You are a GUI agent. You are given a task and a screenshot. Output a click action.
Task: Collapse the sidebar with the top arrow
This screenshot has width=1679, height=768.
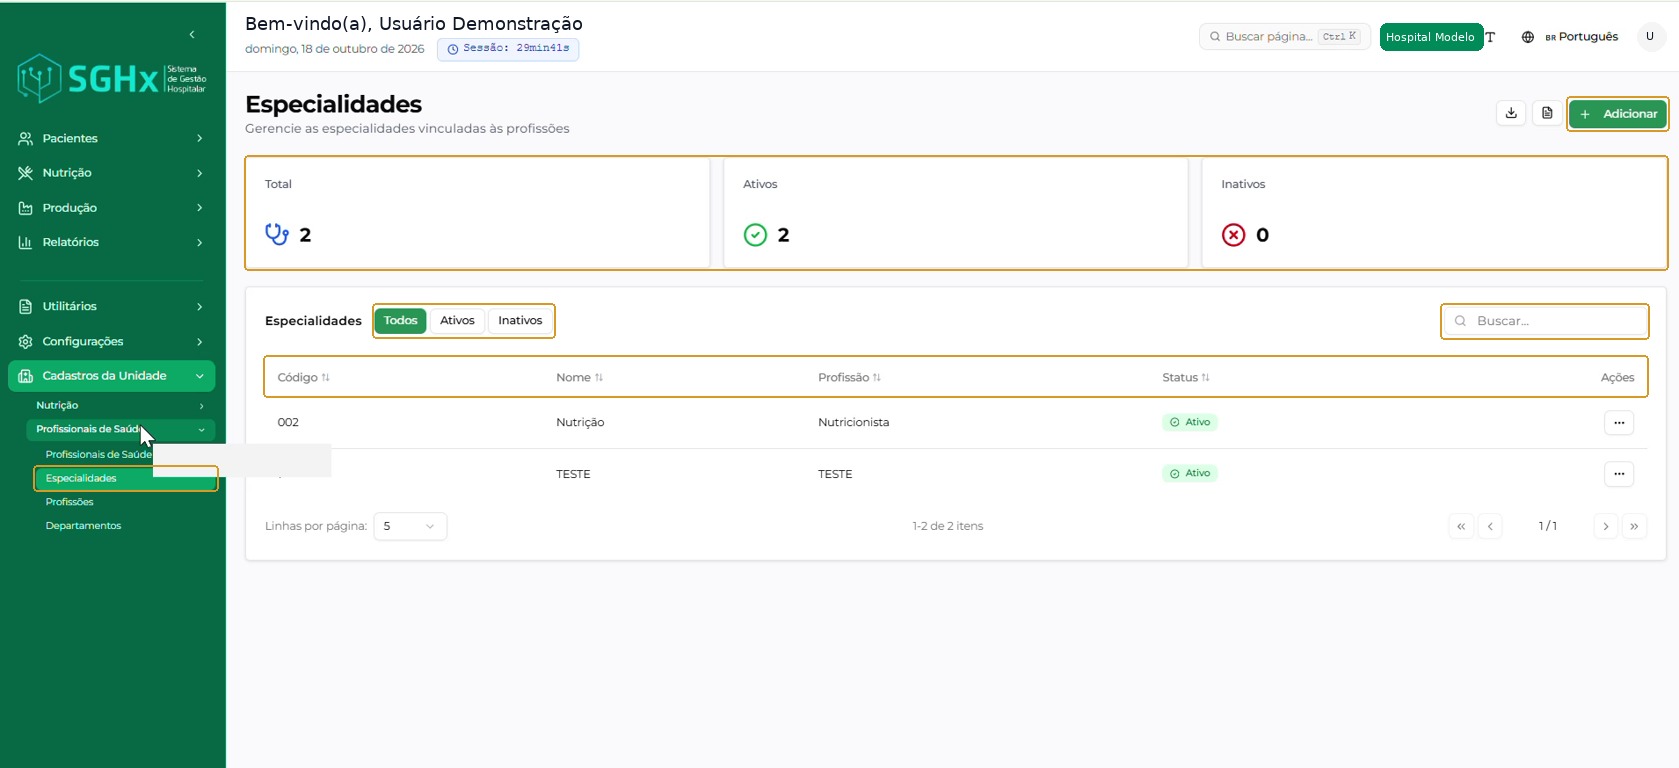point(192,35)
